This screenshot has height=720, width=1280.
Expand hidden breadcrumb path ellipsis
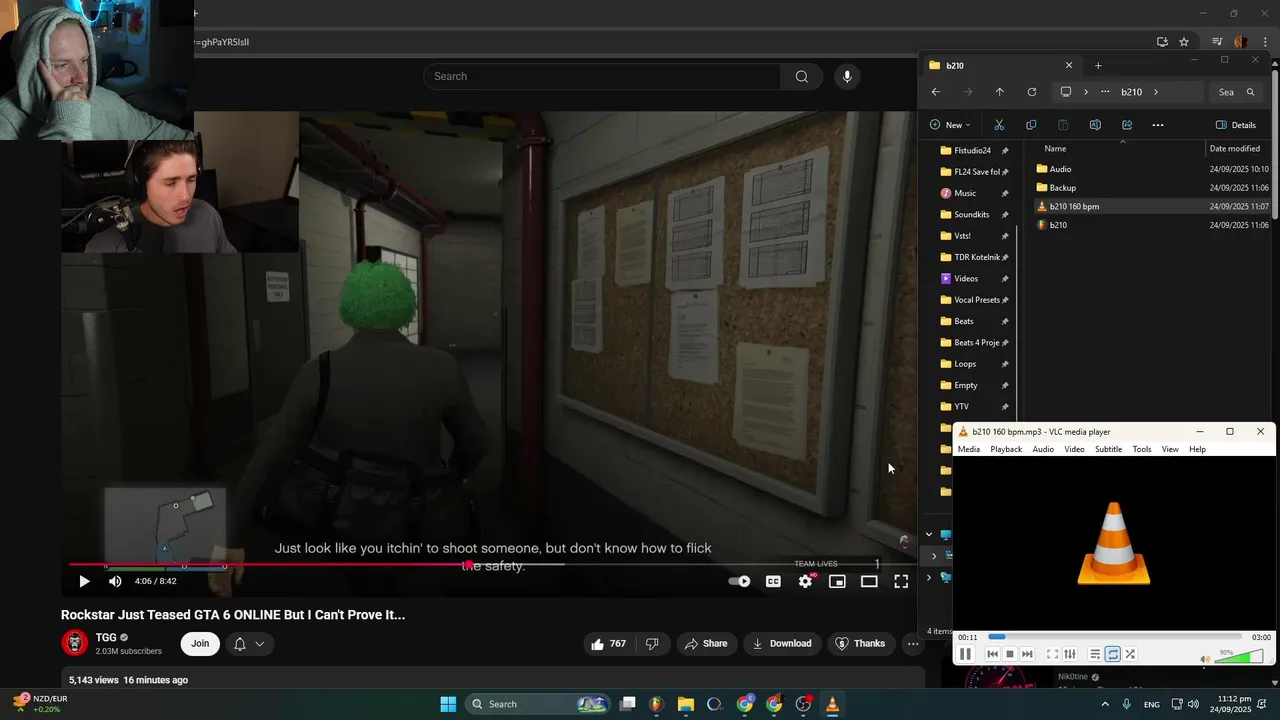[x=1105, y=92]
